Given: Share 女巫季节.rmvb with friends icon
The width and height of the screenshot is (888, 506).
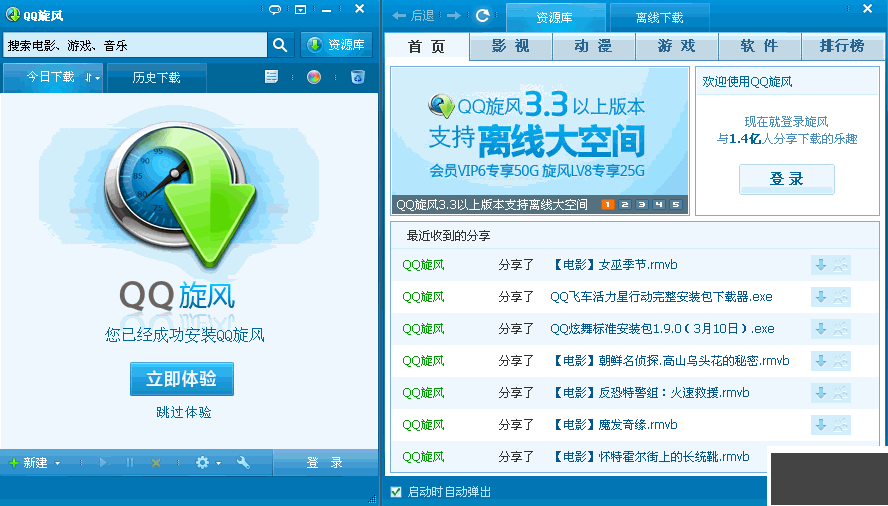Looking at the screenshot, I should pyautogui.click(x=841, y=265).
